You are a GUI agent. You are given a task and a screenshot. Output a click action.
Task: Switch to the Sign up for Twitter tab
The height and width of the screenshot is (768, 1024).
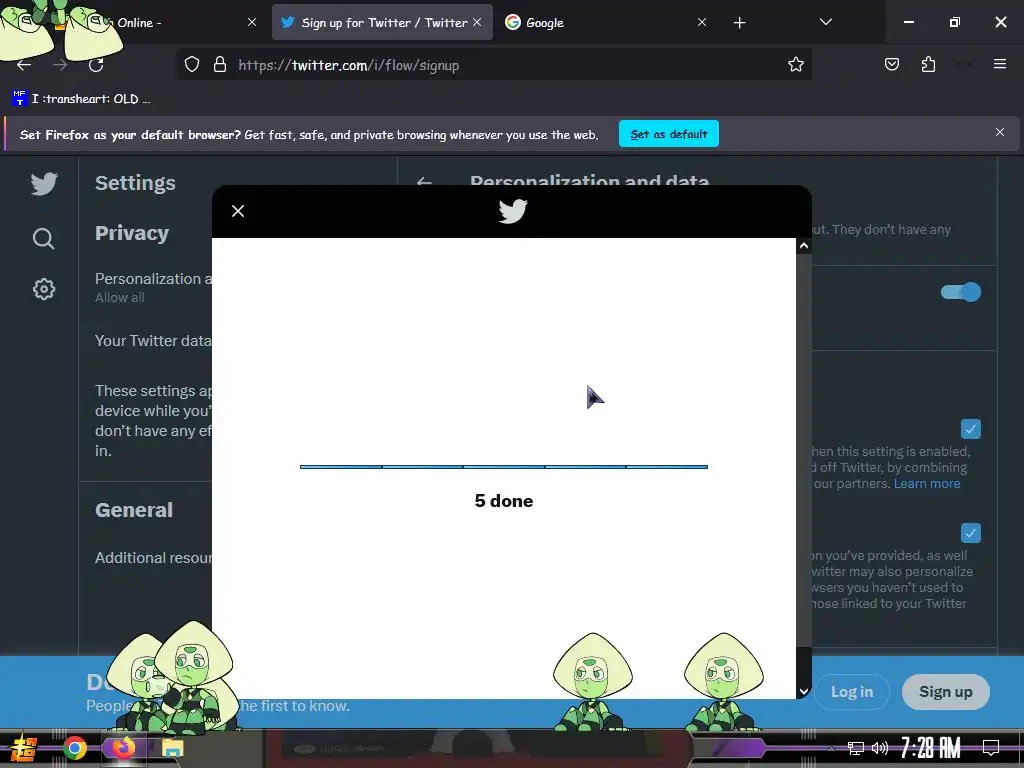click(x=383, y=22)
